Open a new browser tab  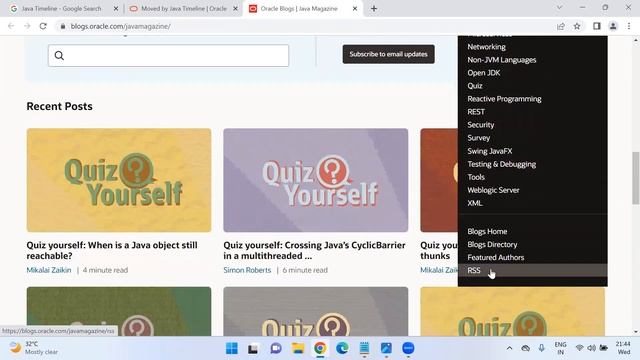[374, 9]
